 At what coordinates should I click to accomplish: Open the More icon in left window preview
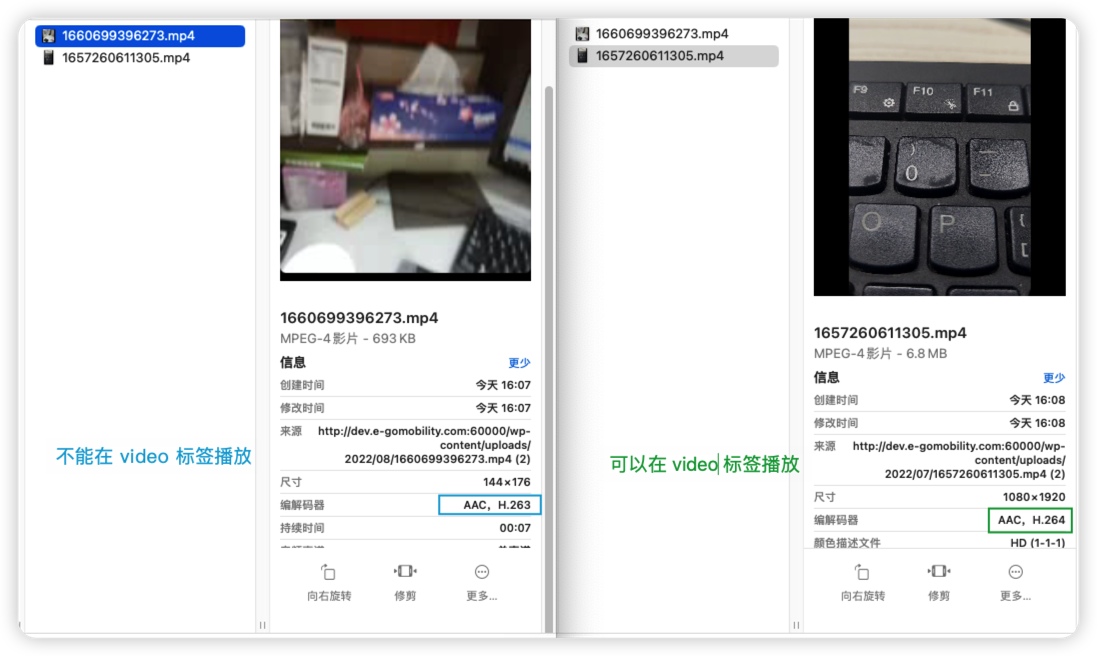[481, 572]
